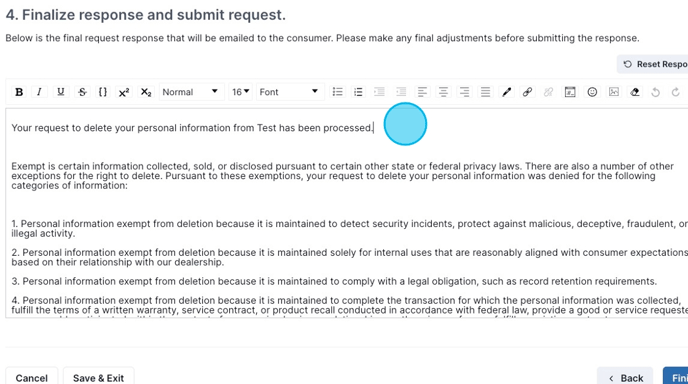688x384 pixels.
Task: Click the outdent icon
Action: (x=401, y=92)
